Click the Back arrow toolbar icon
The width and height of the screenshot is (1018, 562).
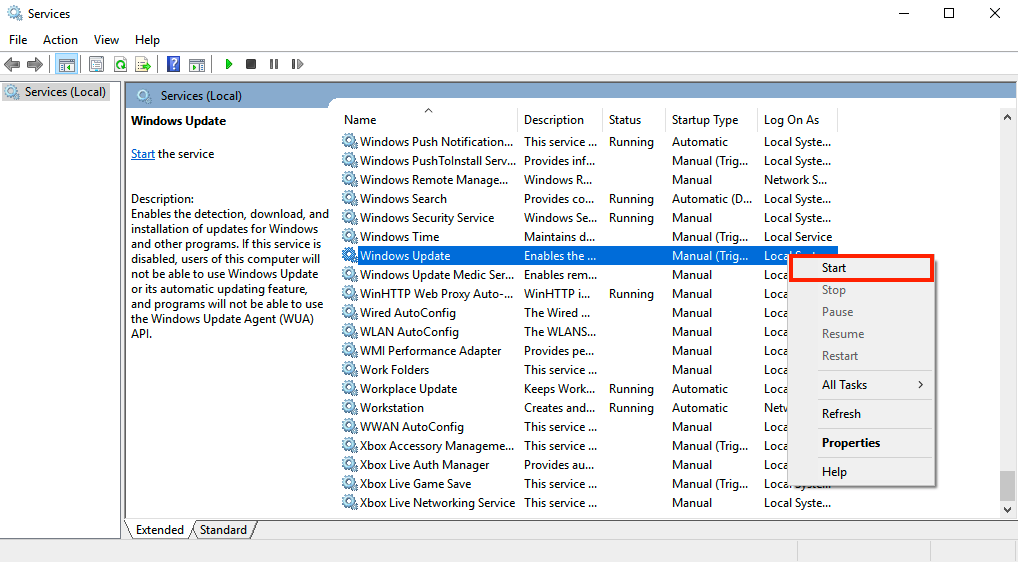pos(12,64)
